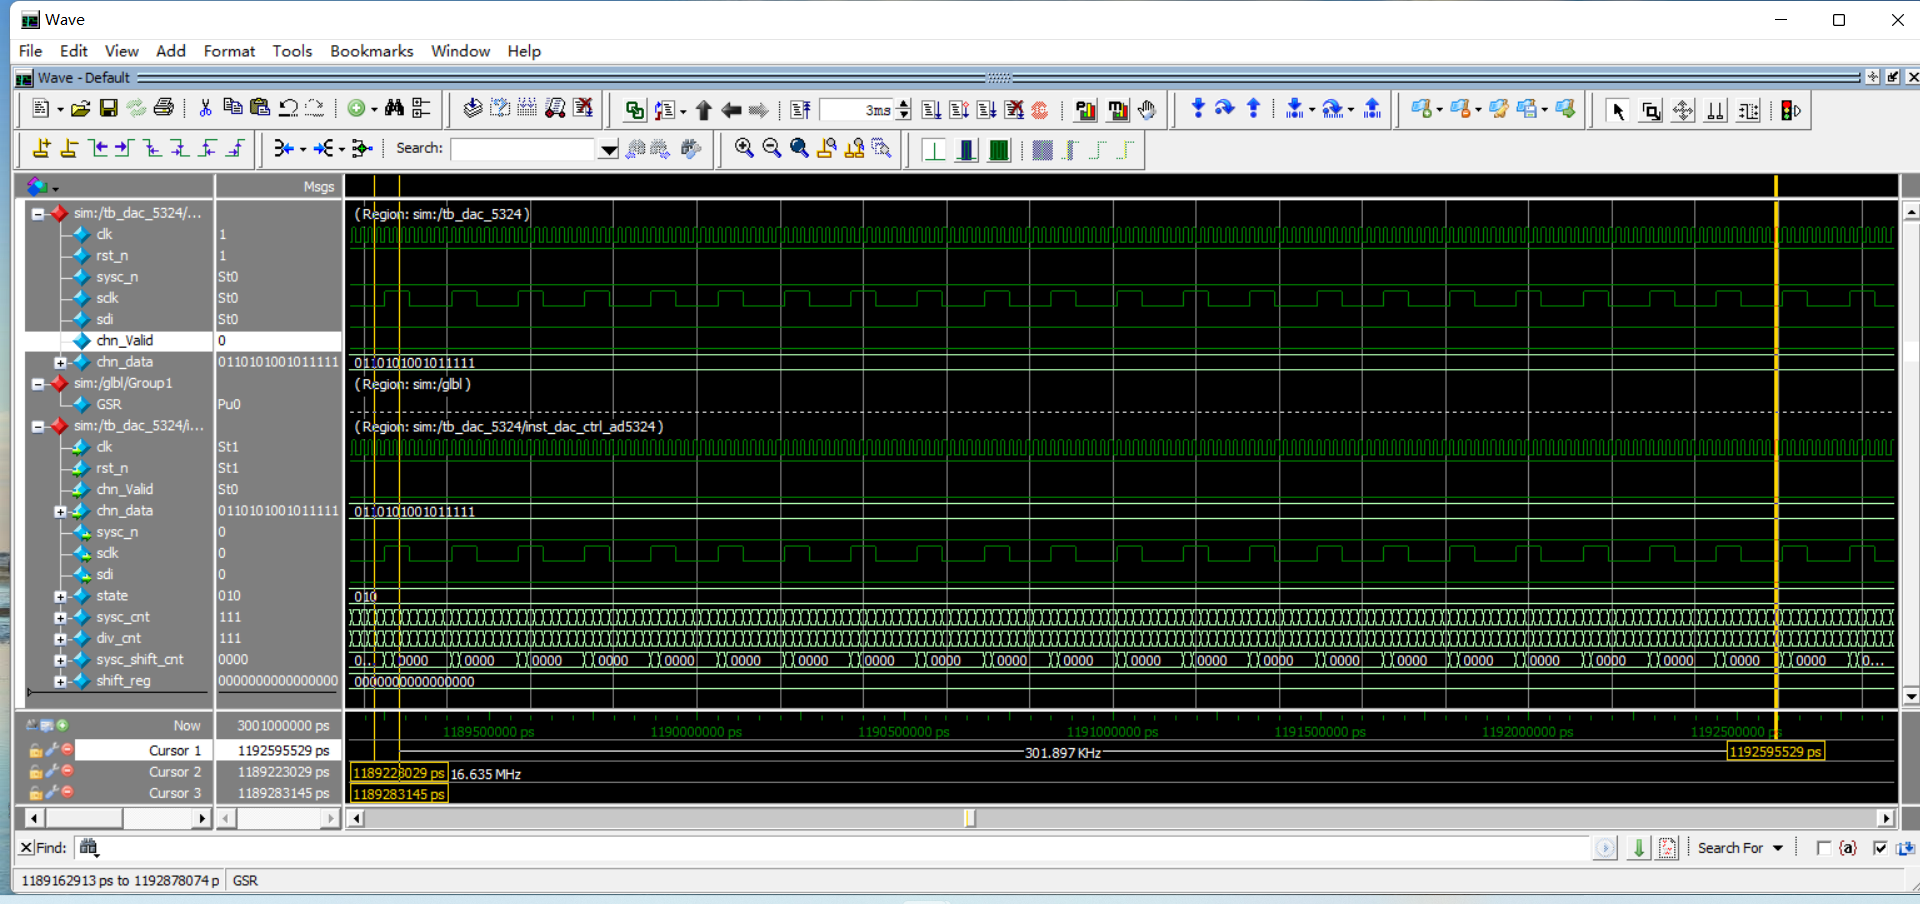Screen dimensions: 1920x904
Task: Expand the state signal bus
Action: pyautogui.click(x=60, y=596)
